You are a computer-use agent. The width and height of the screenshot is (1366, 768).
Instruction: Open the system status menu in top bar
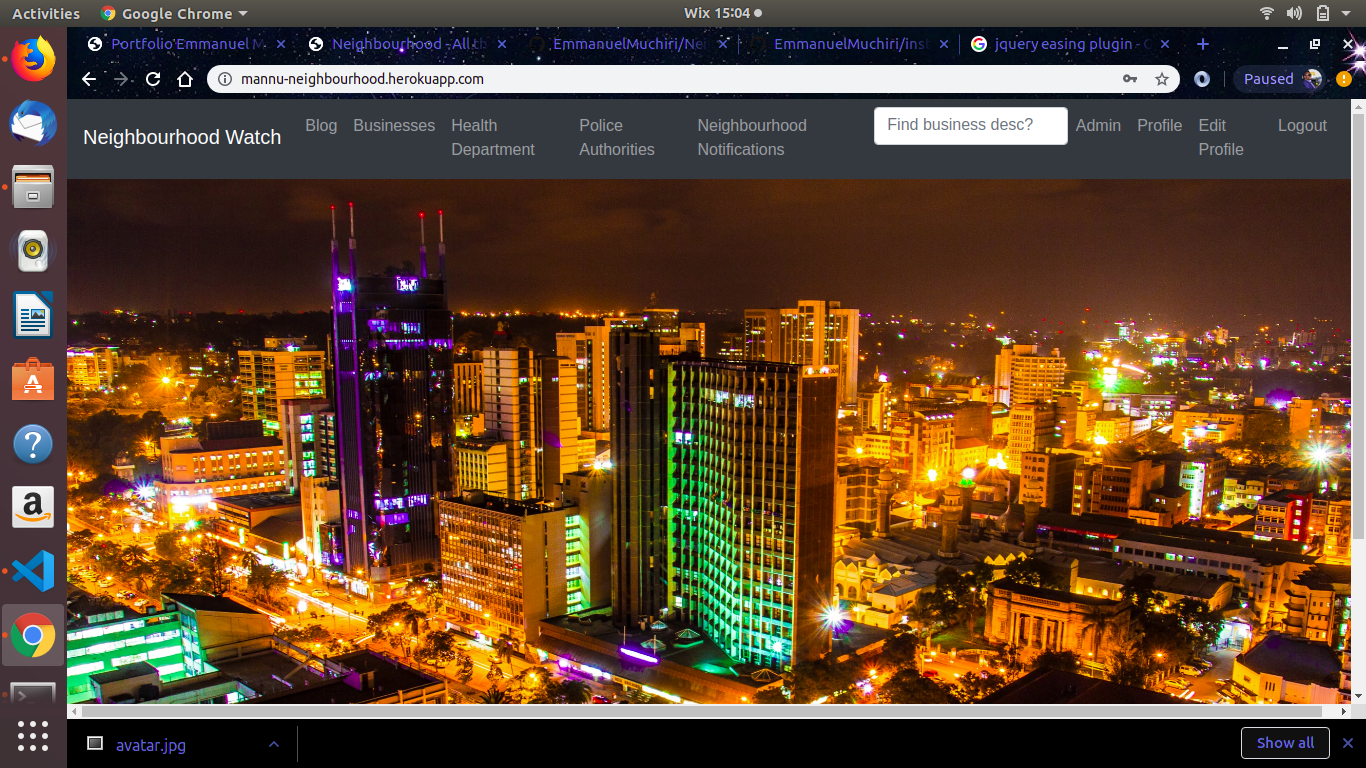(1322, 13)
